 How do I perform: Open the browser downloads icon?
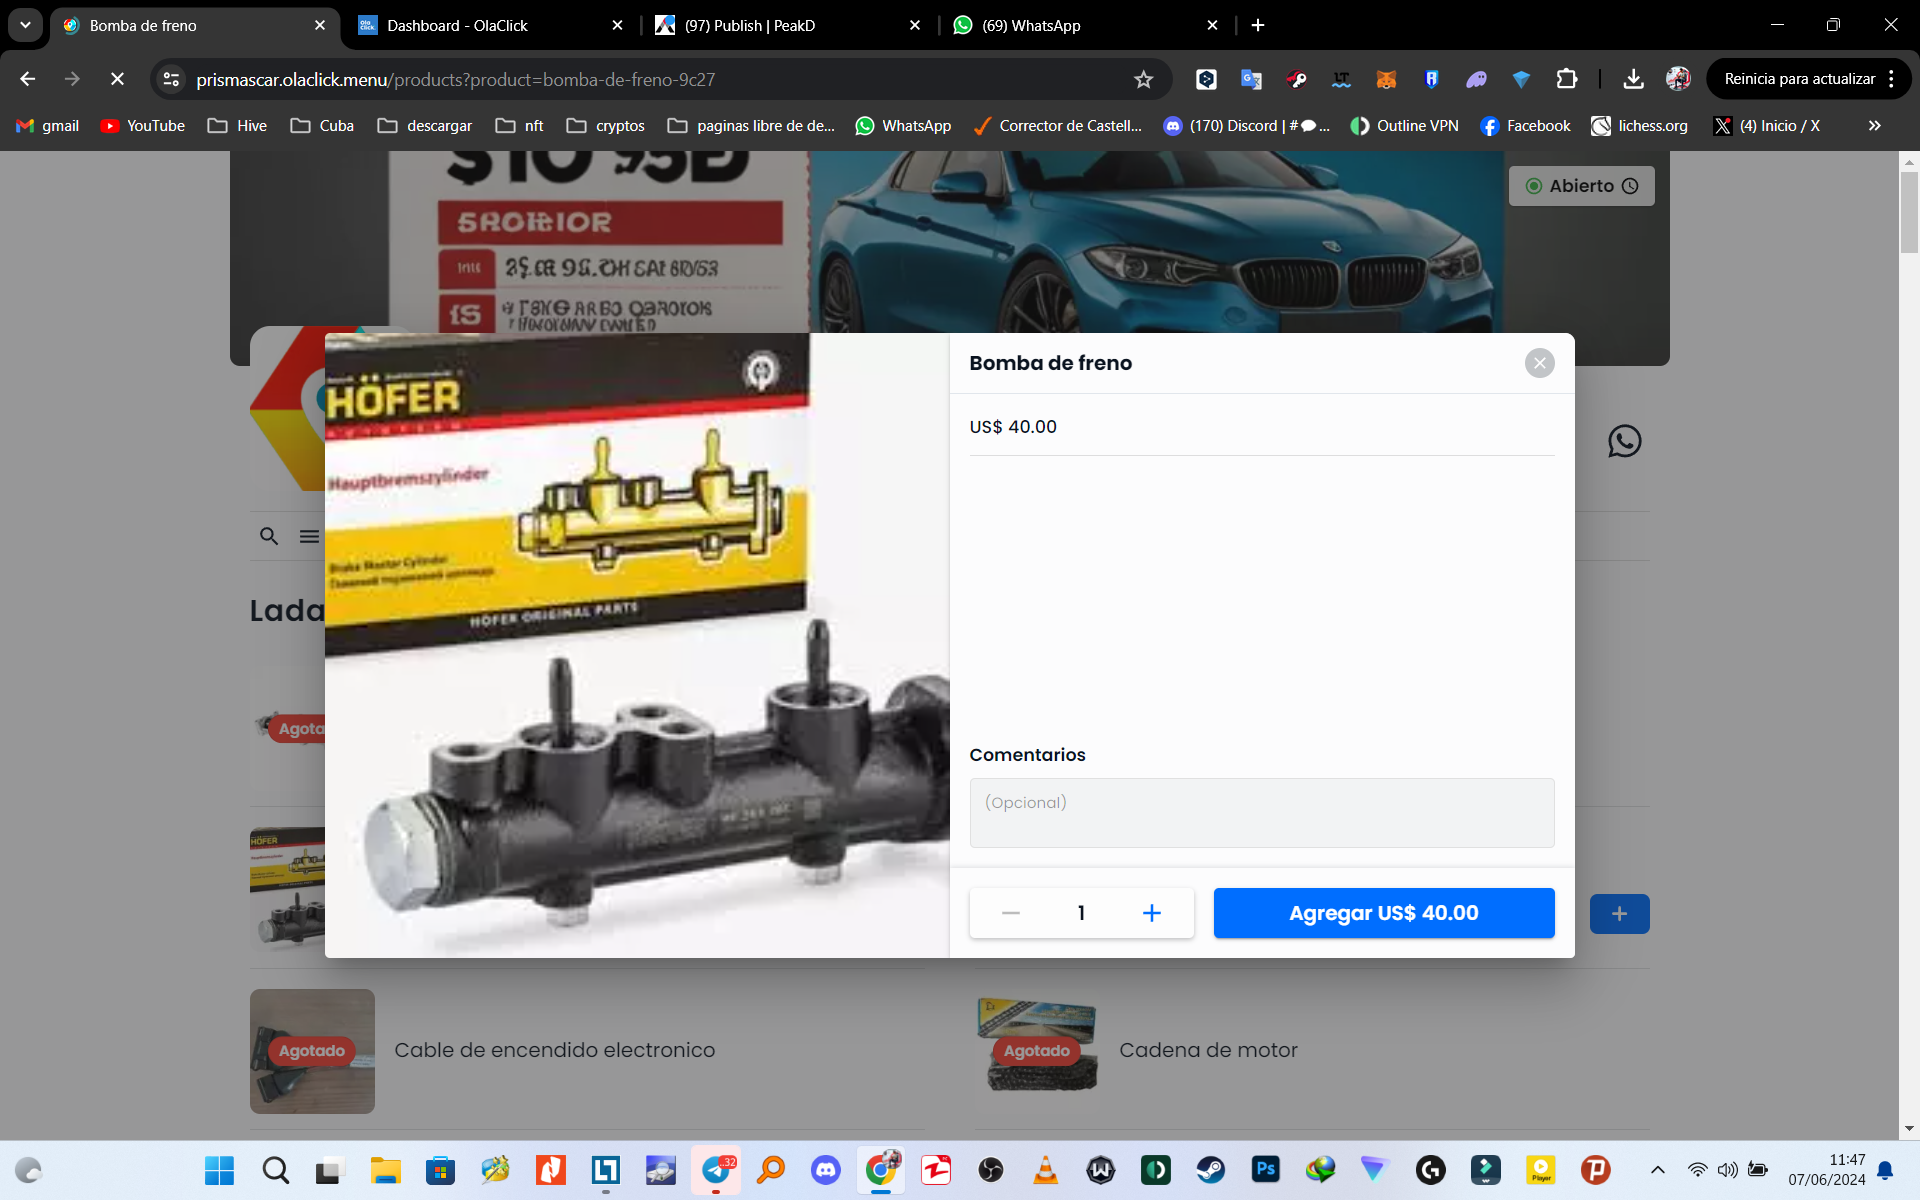[1633, 79]
